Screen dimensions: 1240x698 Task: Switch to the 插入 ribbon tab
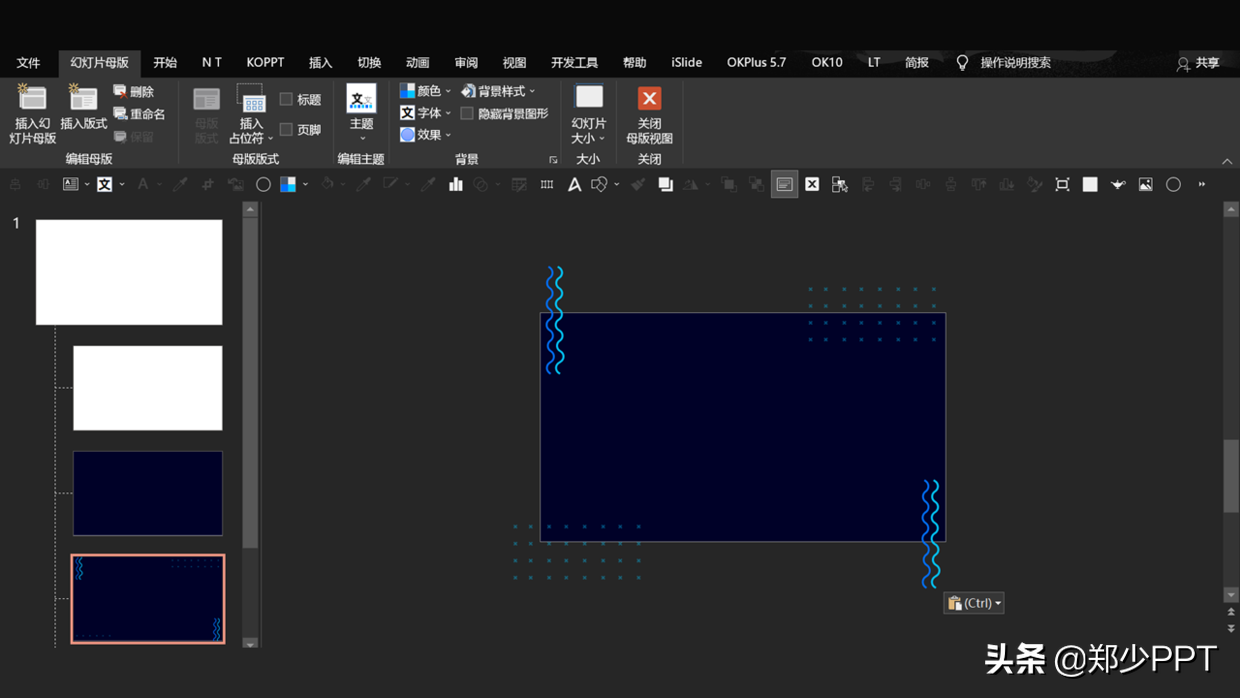320,62
